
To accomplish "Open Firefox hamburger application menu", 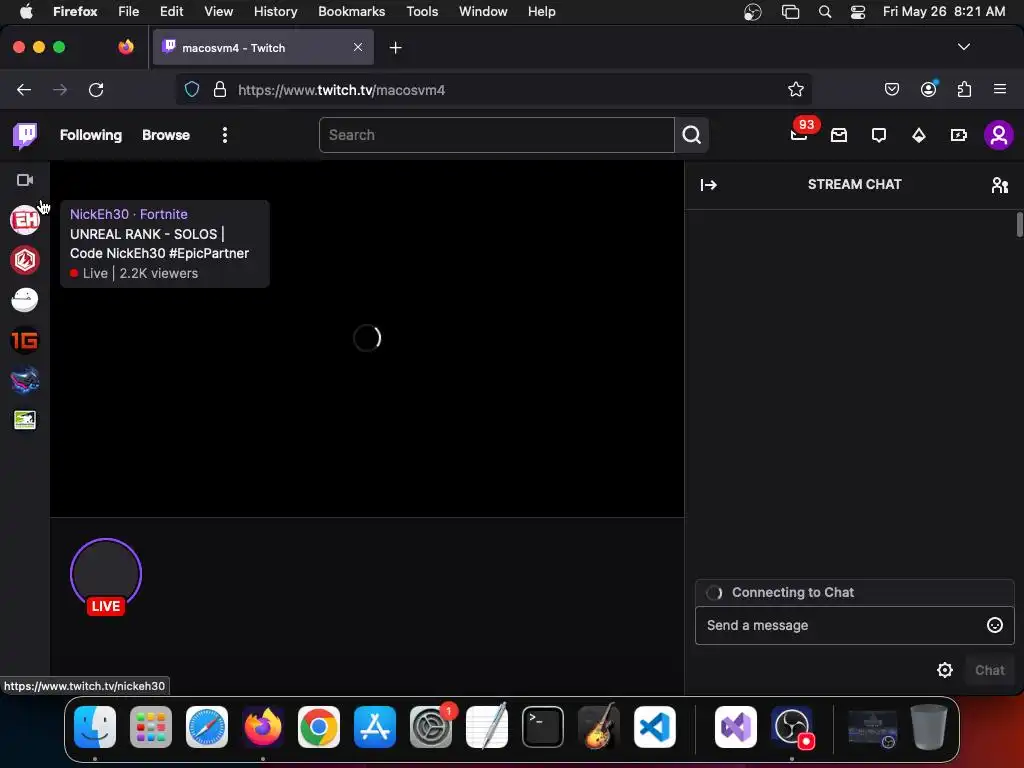I will (x=1000, y=89).
